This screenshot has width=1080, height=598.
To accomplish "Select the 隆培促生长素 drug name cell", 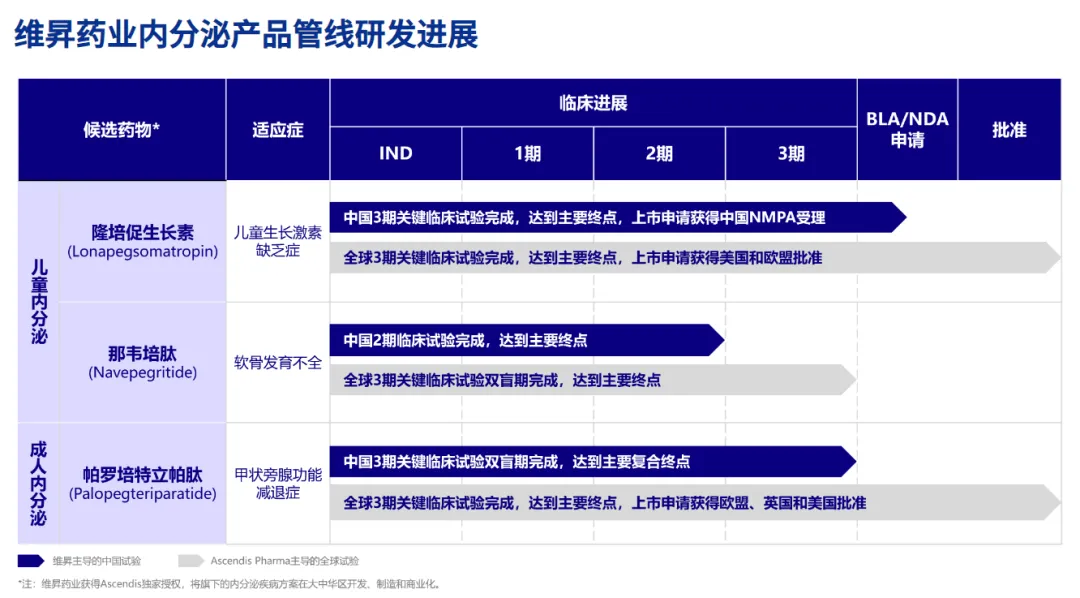I will 142,241.
